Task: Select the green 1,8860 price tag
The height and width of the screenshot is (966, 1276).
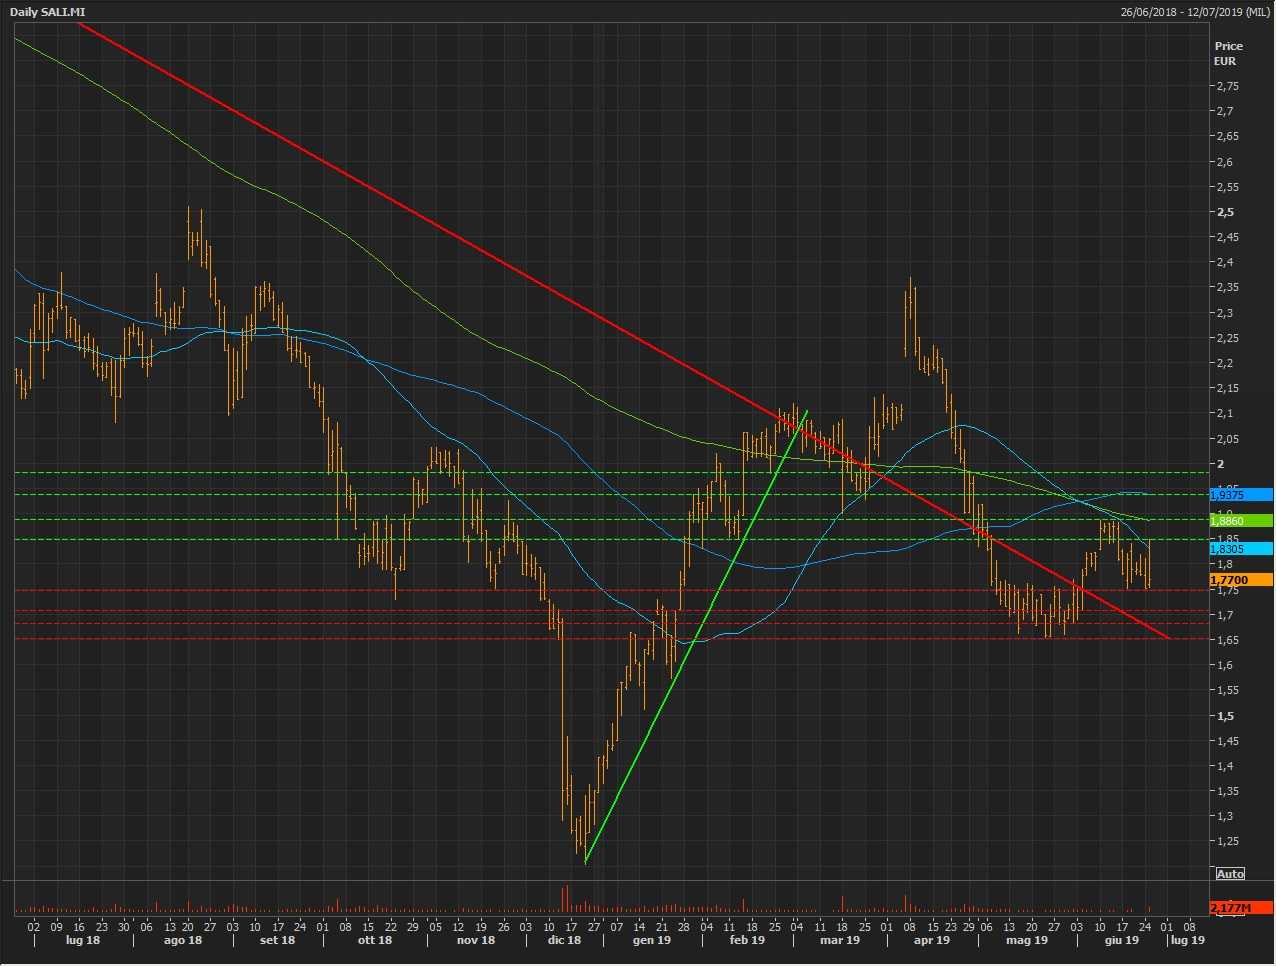Action: 1240,521
